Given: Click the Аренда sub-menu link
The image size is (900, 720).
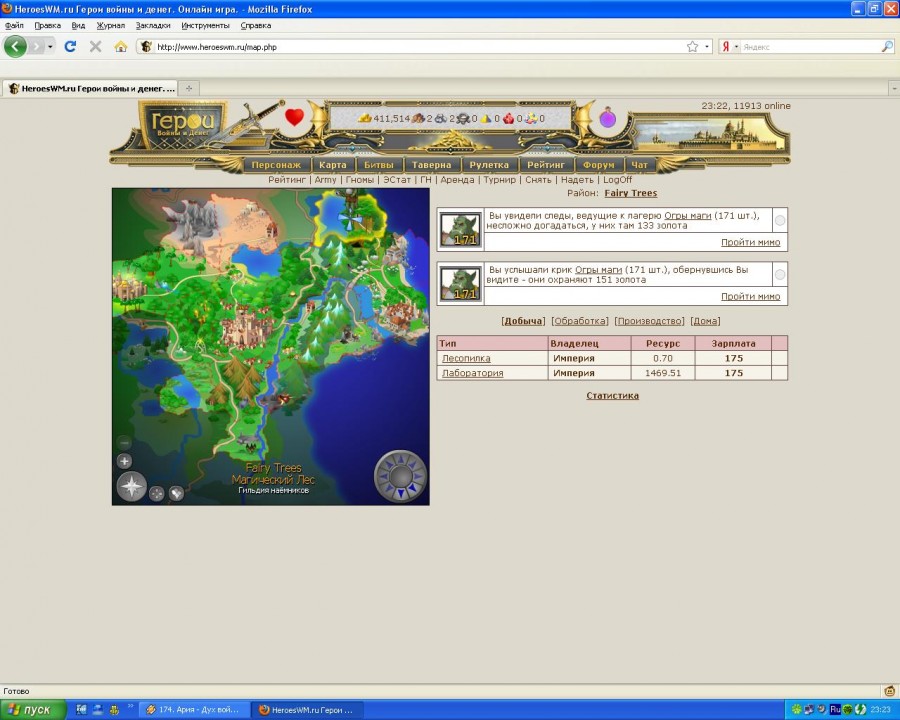Looking at the screenshot, I should click(x=457, y=180).
